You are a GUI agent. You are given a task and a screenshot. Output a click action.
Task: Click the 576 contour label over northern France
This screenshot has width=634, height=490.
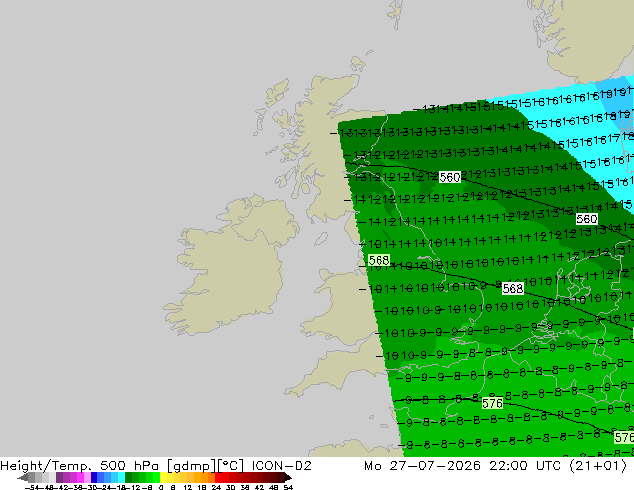(492, 403)
